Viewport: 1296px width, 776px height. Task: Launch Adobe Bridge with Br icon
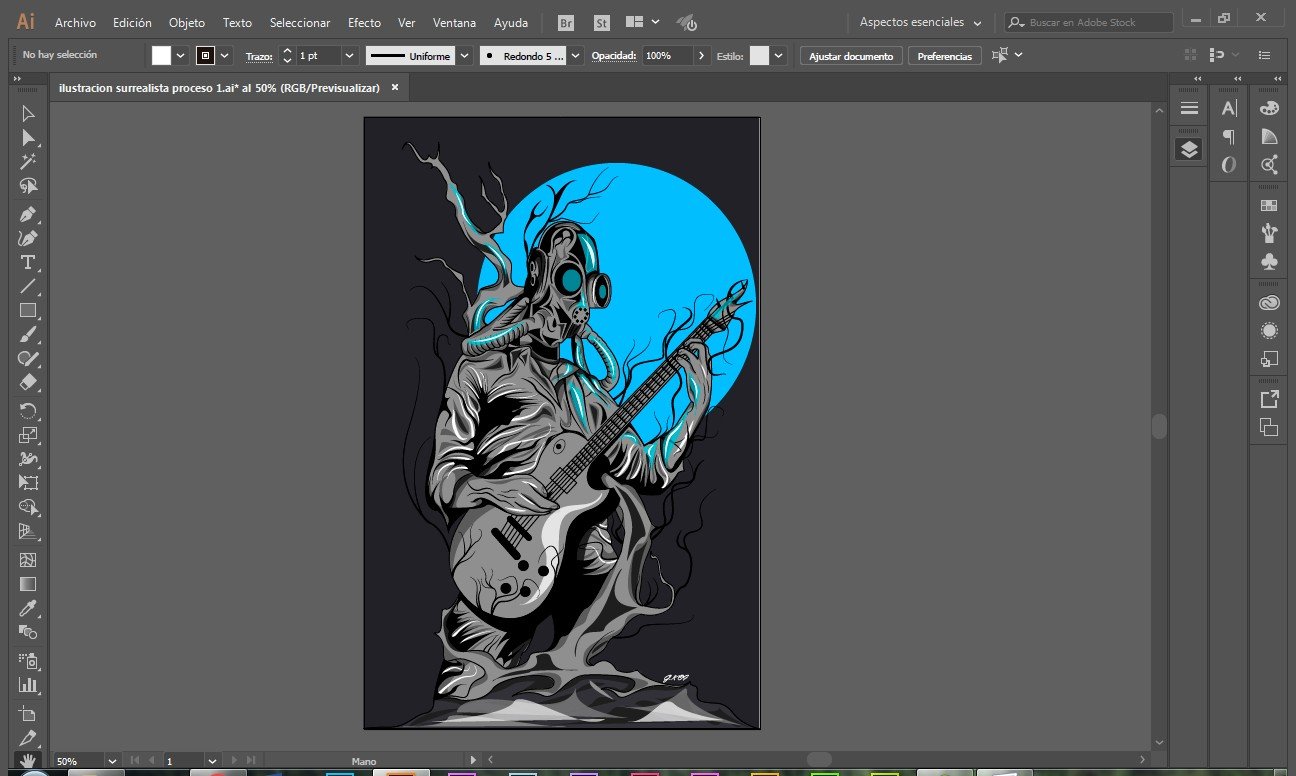[566, 22]
